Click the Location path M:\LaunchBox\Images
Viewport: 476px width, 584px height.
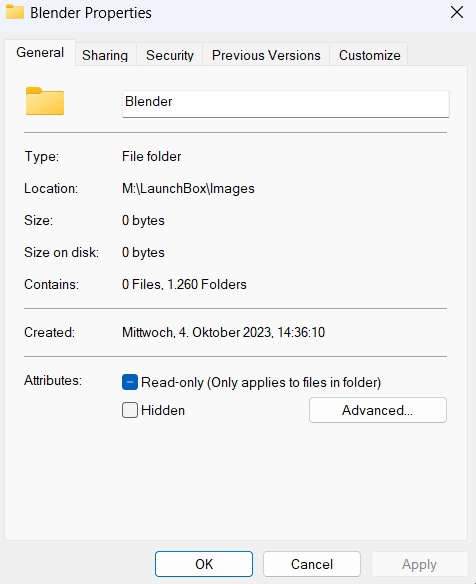pos(188,188)
